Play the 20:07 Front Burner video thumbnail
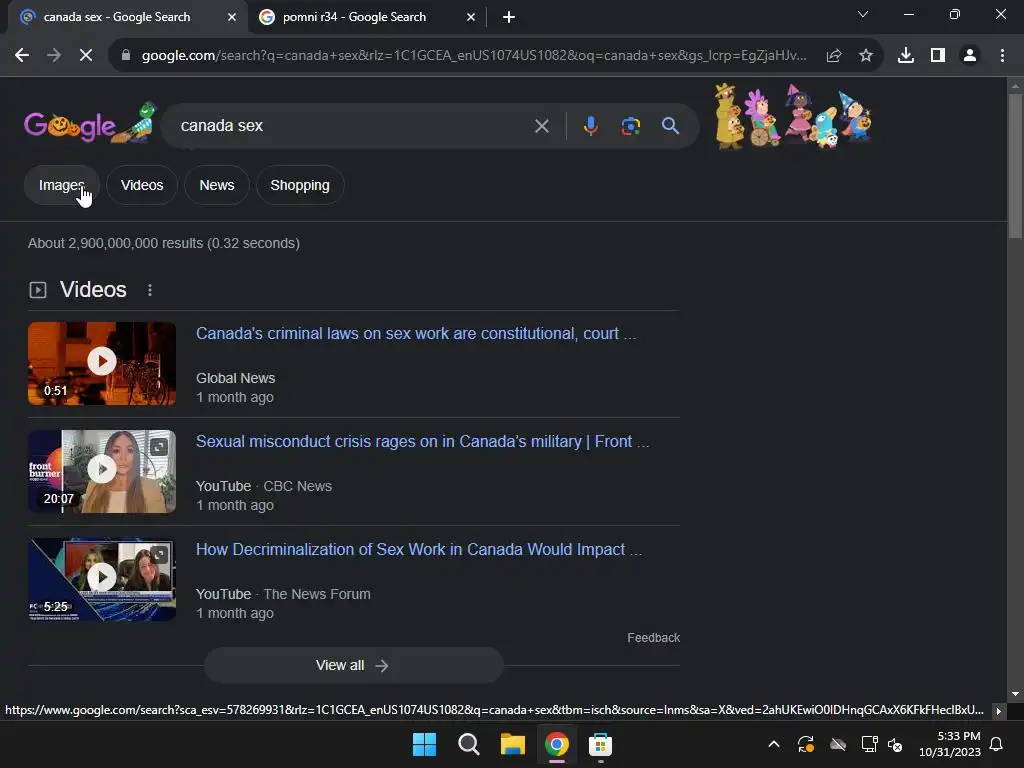This screenshot has height=768, width=1024. pyautogui.click(x=102, y=471)
